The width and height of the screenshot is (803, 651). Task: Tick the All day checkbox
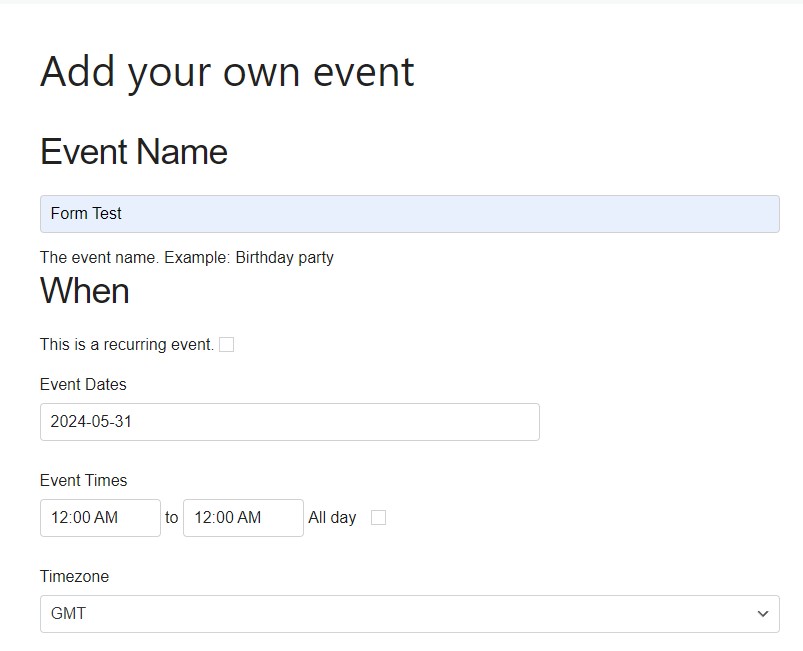[x=378, y=518]
